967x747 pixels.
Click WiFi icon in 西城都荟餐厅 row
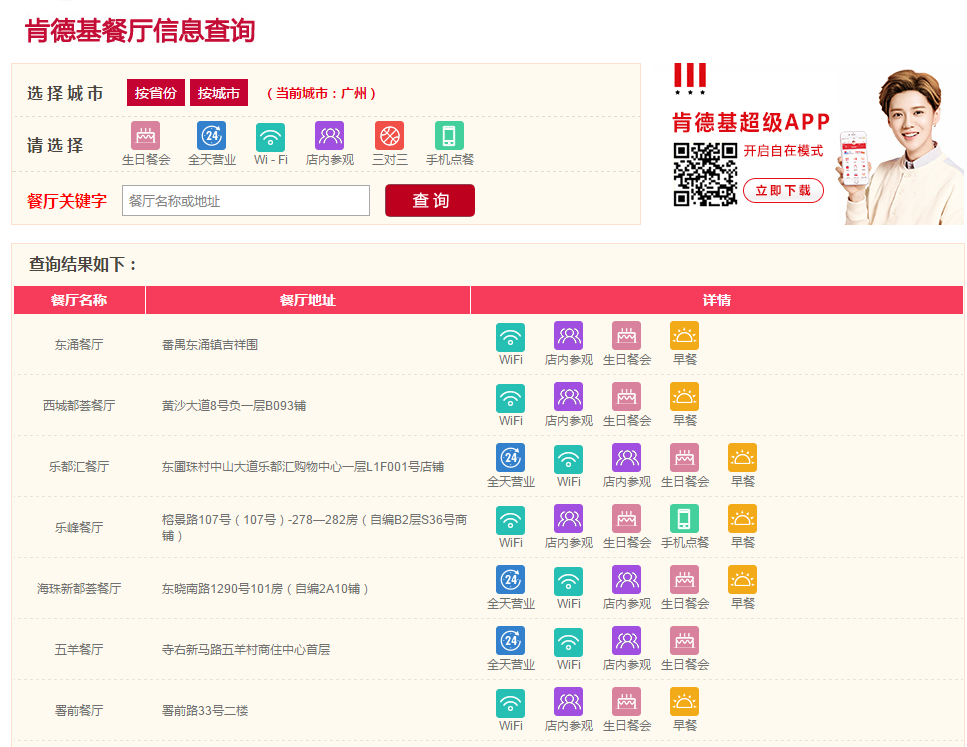pos(511,398)
